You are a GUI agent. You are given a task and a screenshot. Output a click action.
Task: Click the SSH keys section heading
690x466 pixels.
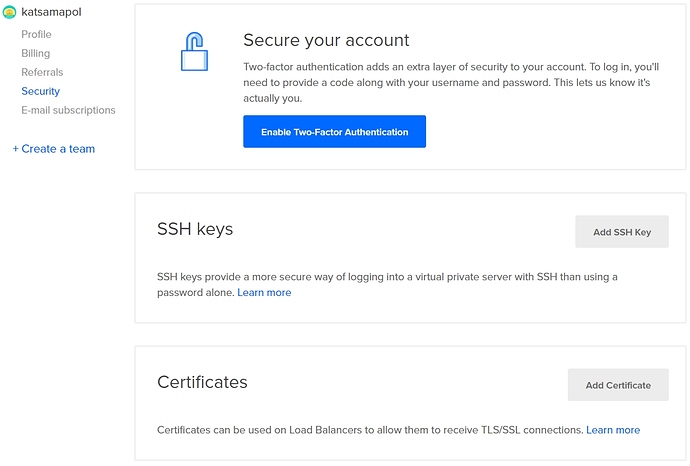(195, 229)
